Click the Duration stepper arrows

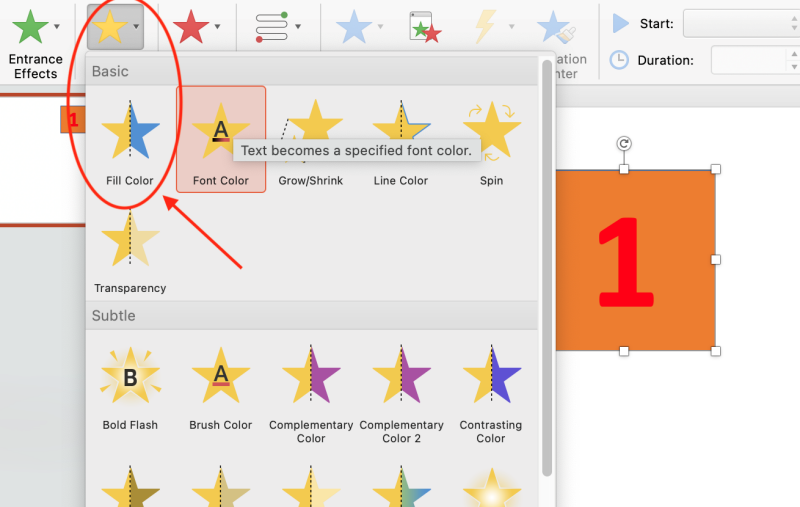coord(794,60)
